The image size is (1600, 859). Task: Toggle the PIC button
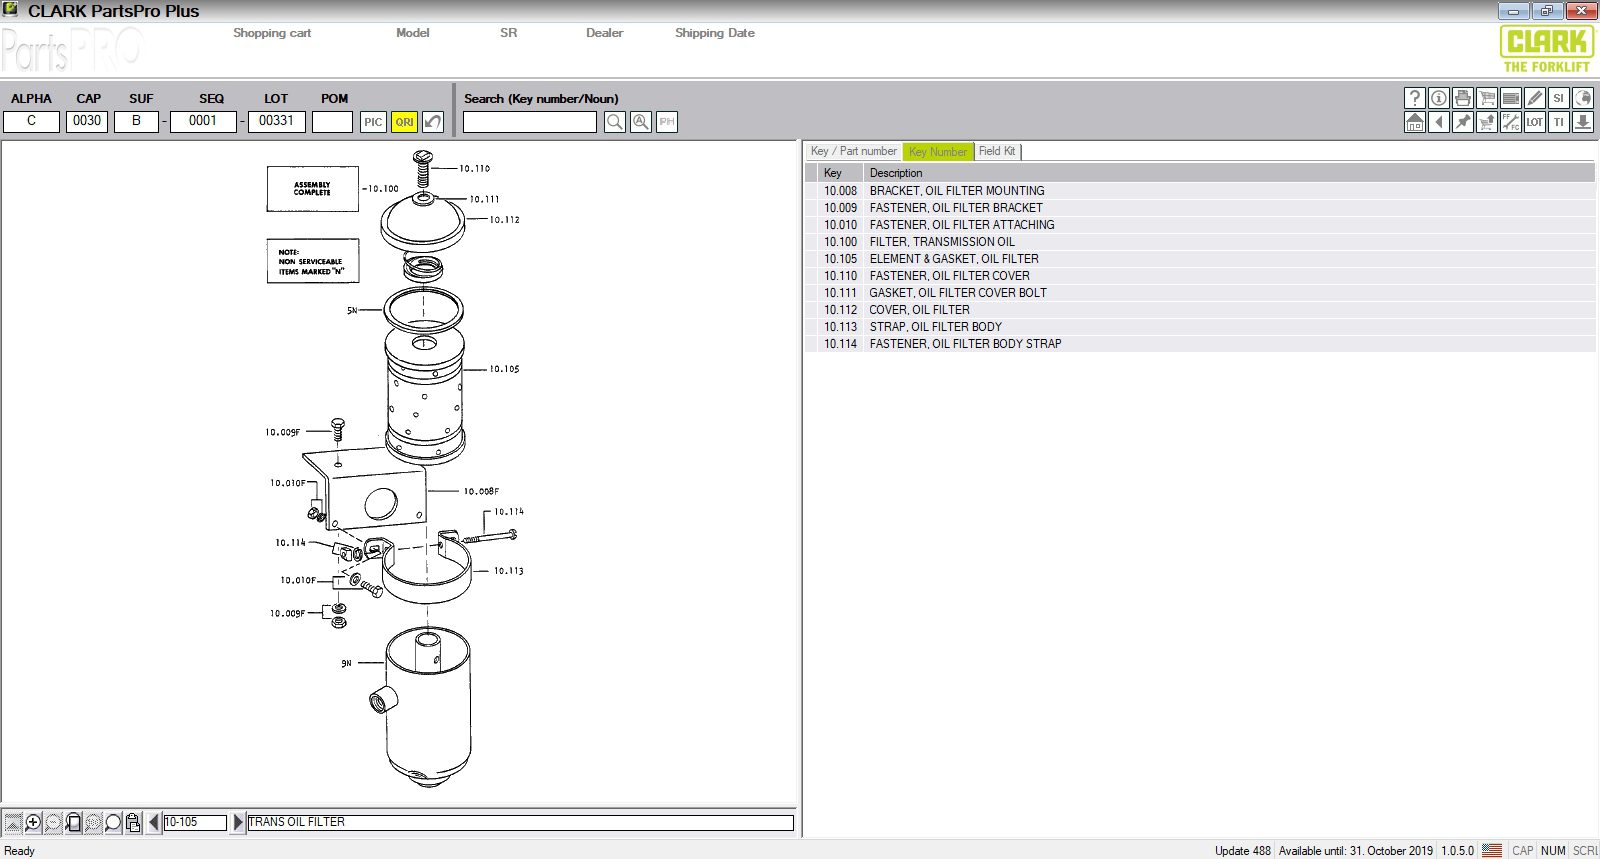373,122
